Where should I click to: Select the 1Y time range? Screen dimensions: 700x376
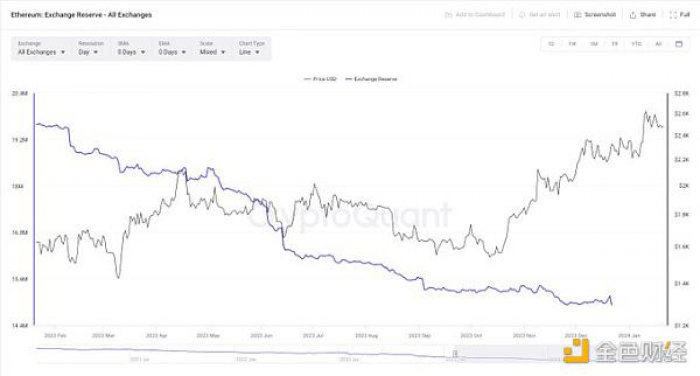click(615, 44)
